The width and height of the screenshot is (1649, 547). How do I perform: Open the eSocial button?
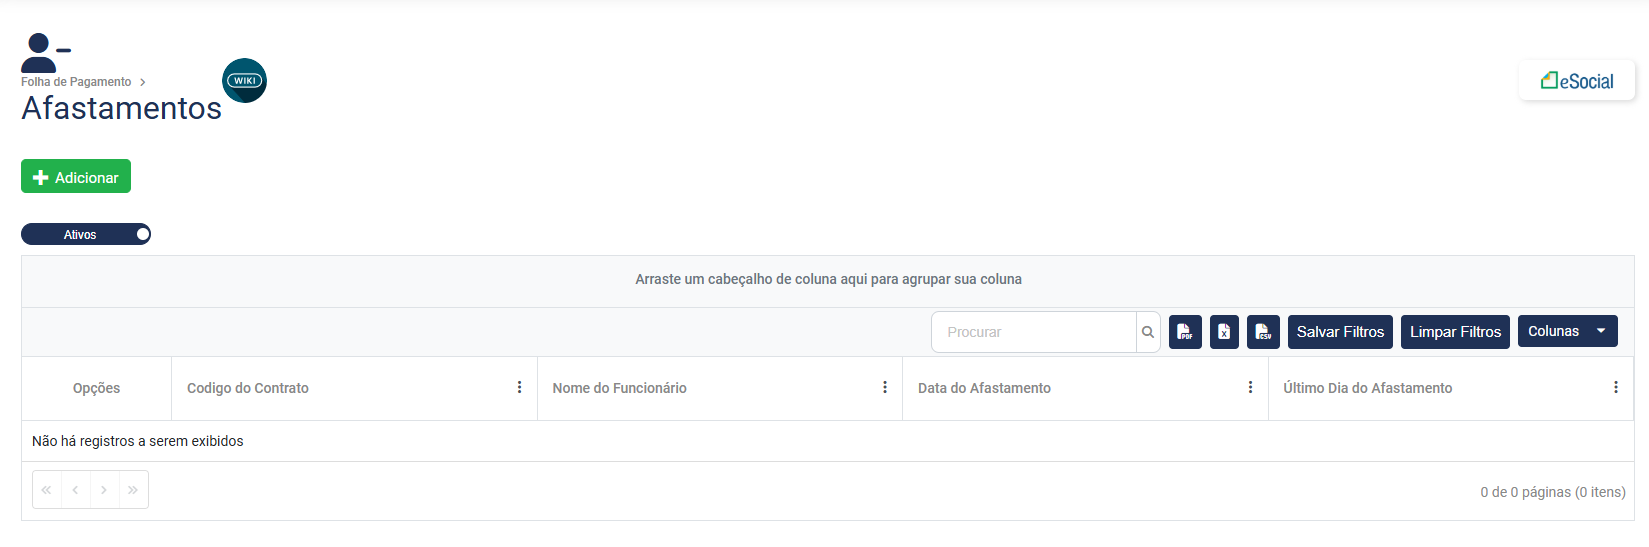pyautogui.click(x=1577, y=81)
